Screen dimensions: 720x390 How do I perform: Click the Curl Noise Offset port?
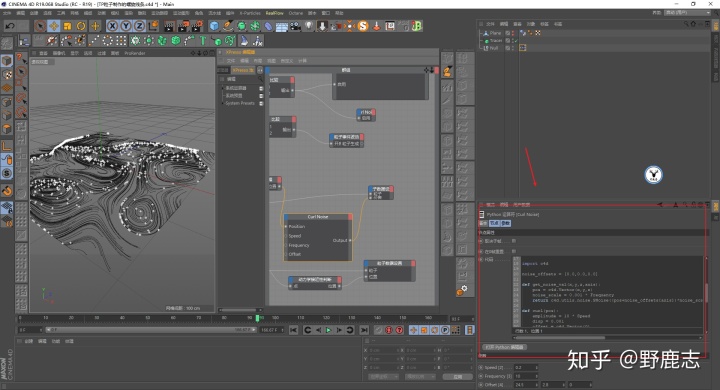pos(286,254)
